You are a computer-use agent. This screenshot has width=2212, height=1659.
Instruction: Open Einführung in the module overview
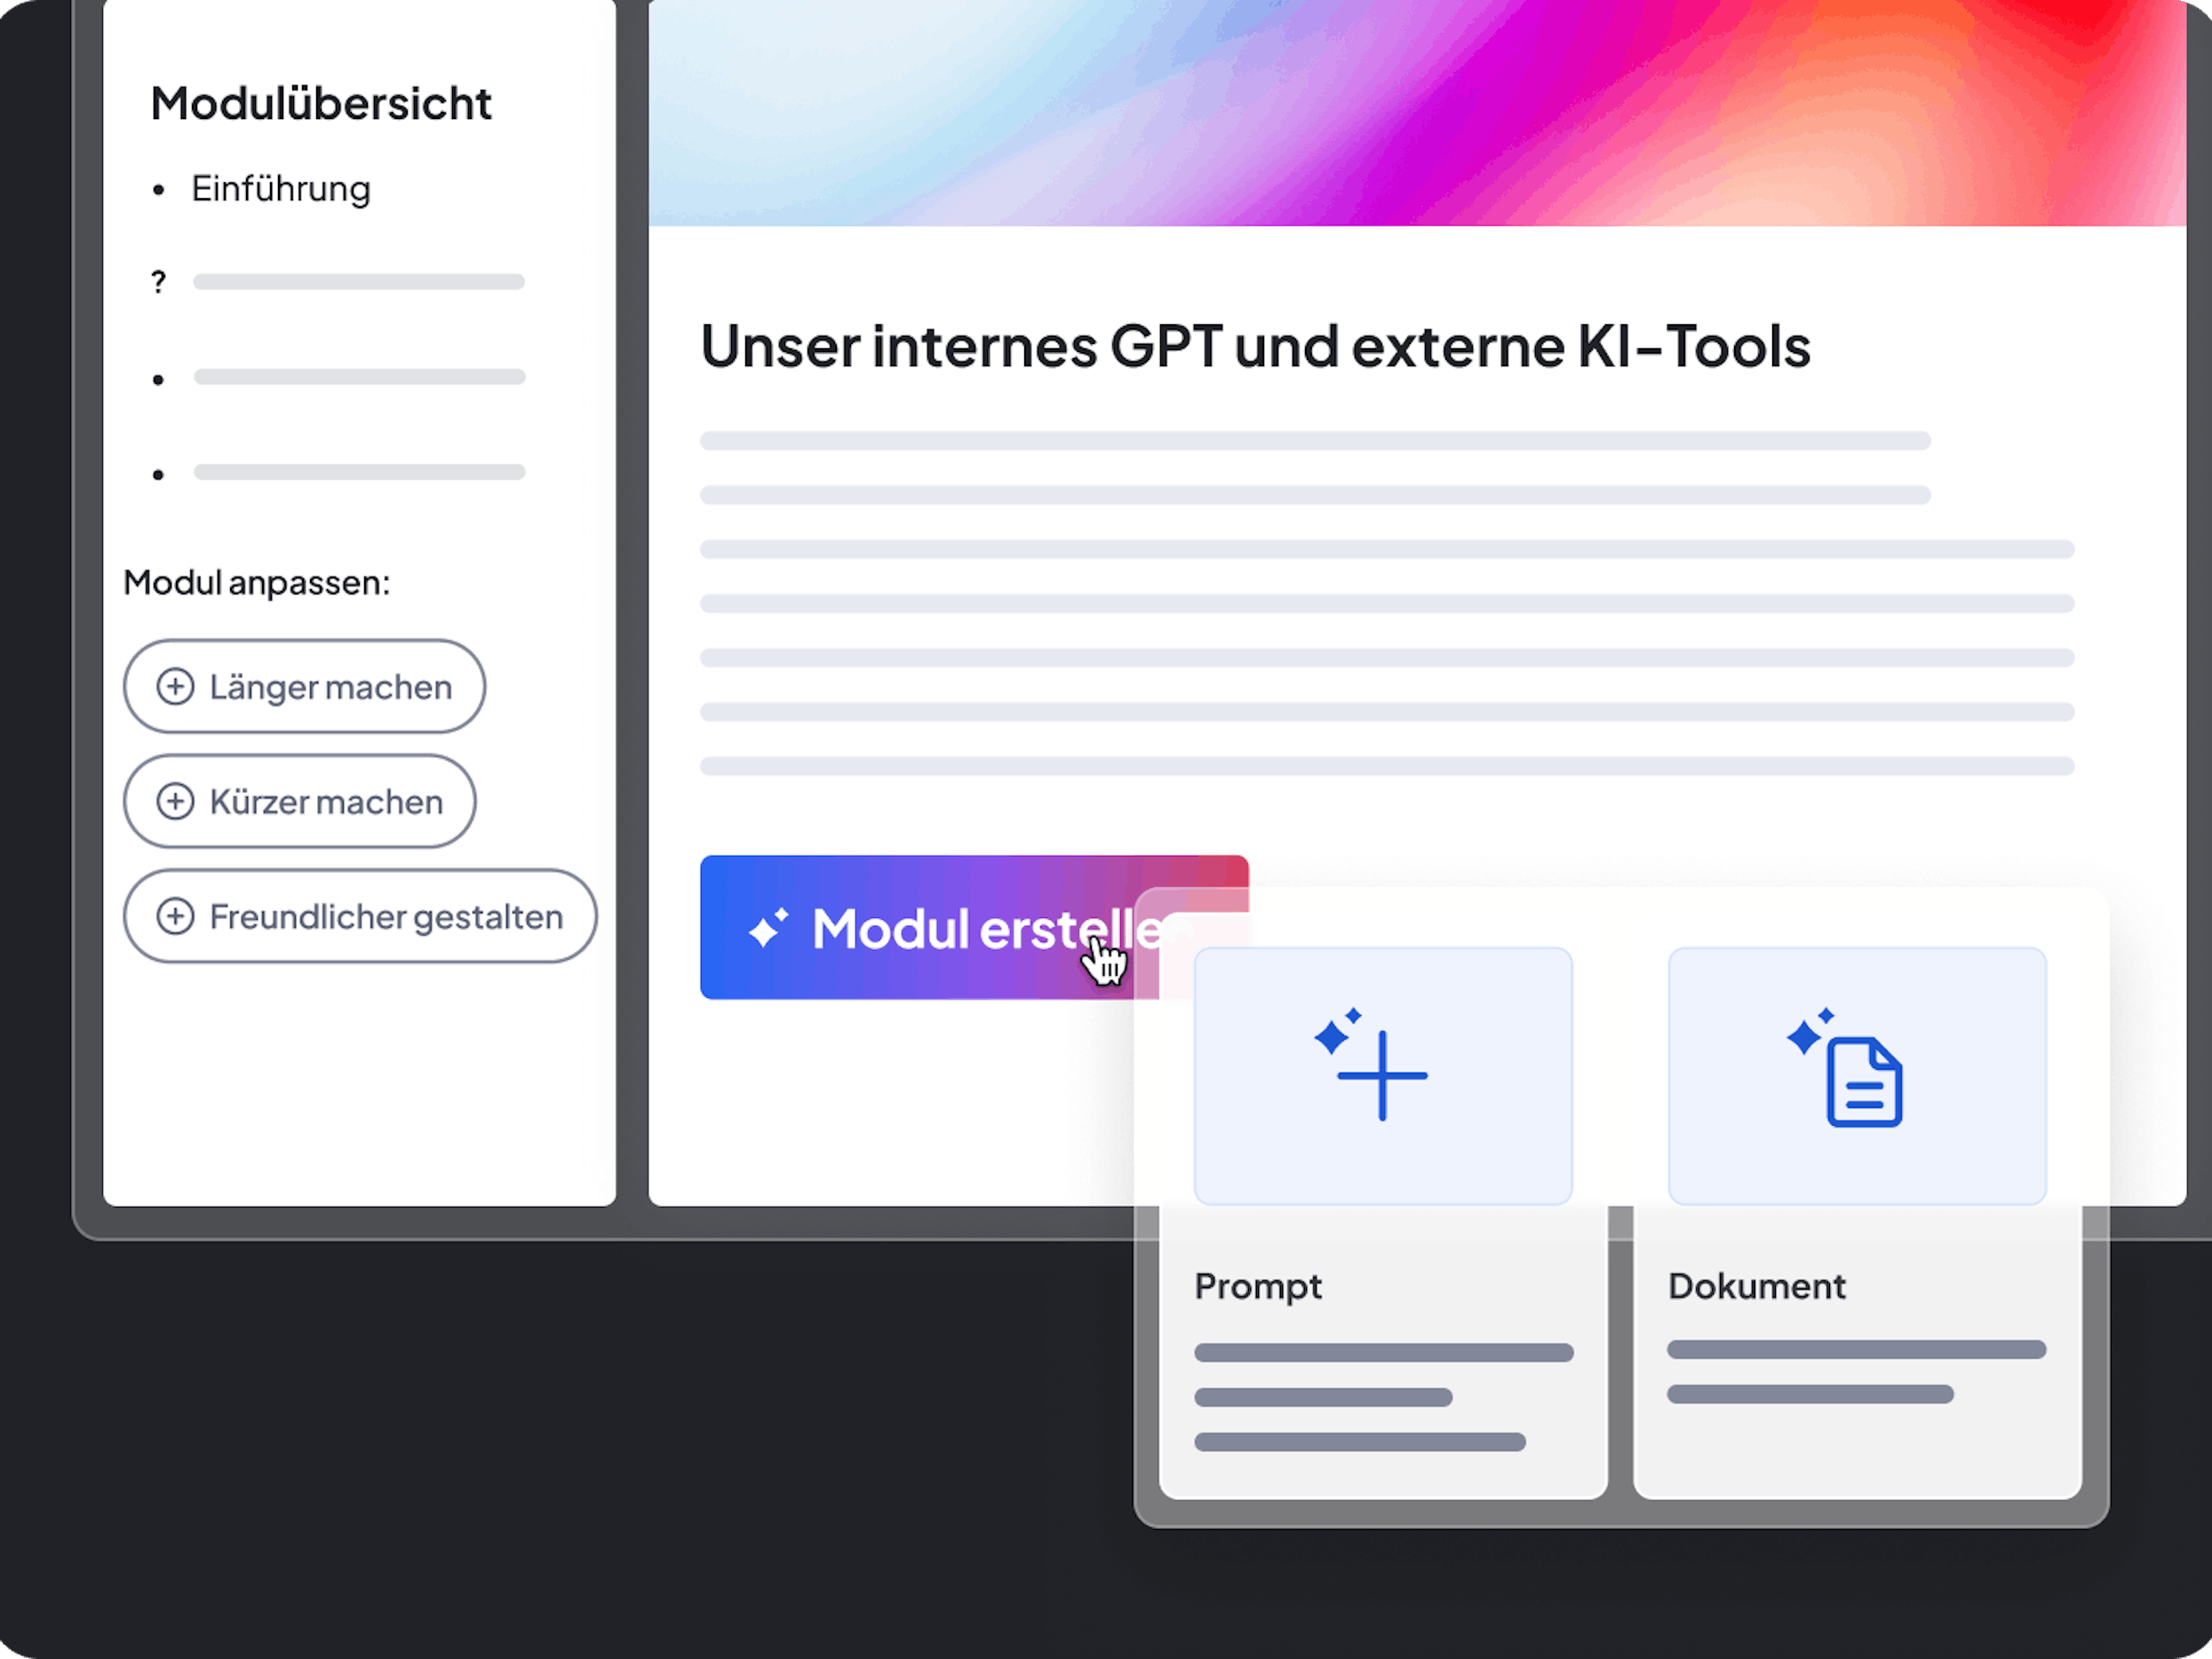280,189
